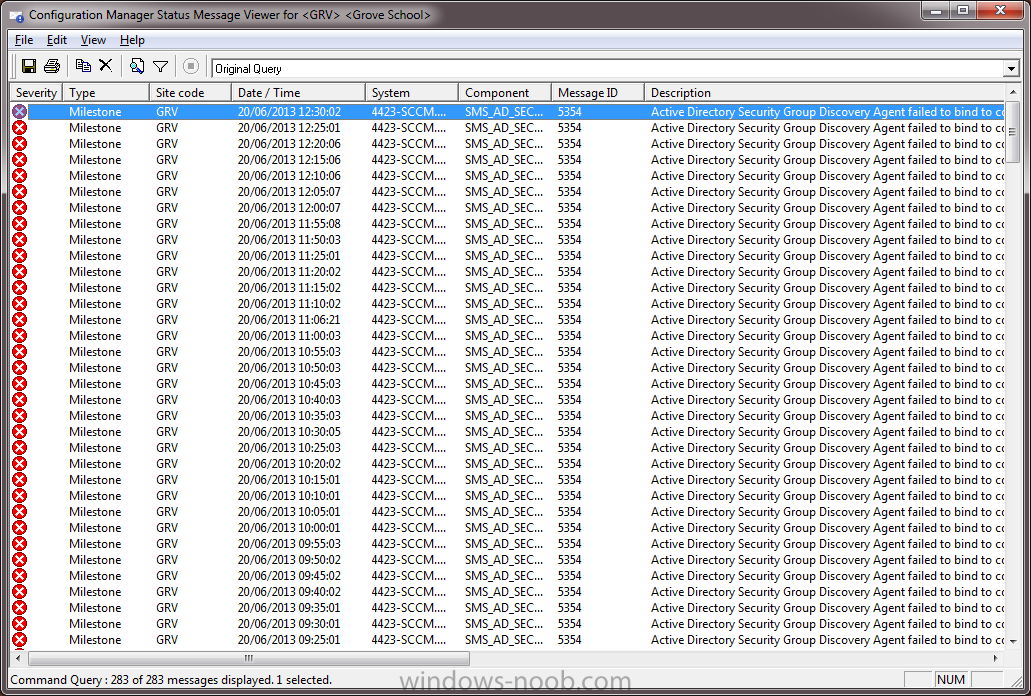Select 5354 message ID in 10:15:01 row
The height and width of the screenshot is (696, 1031).
click(569, 479)
